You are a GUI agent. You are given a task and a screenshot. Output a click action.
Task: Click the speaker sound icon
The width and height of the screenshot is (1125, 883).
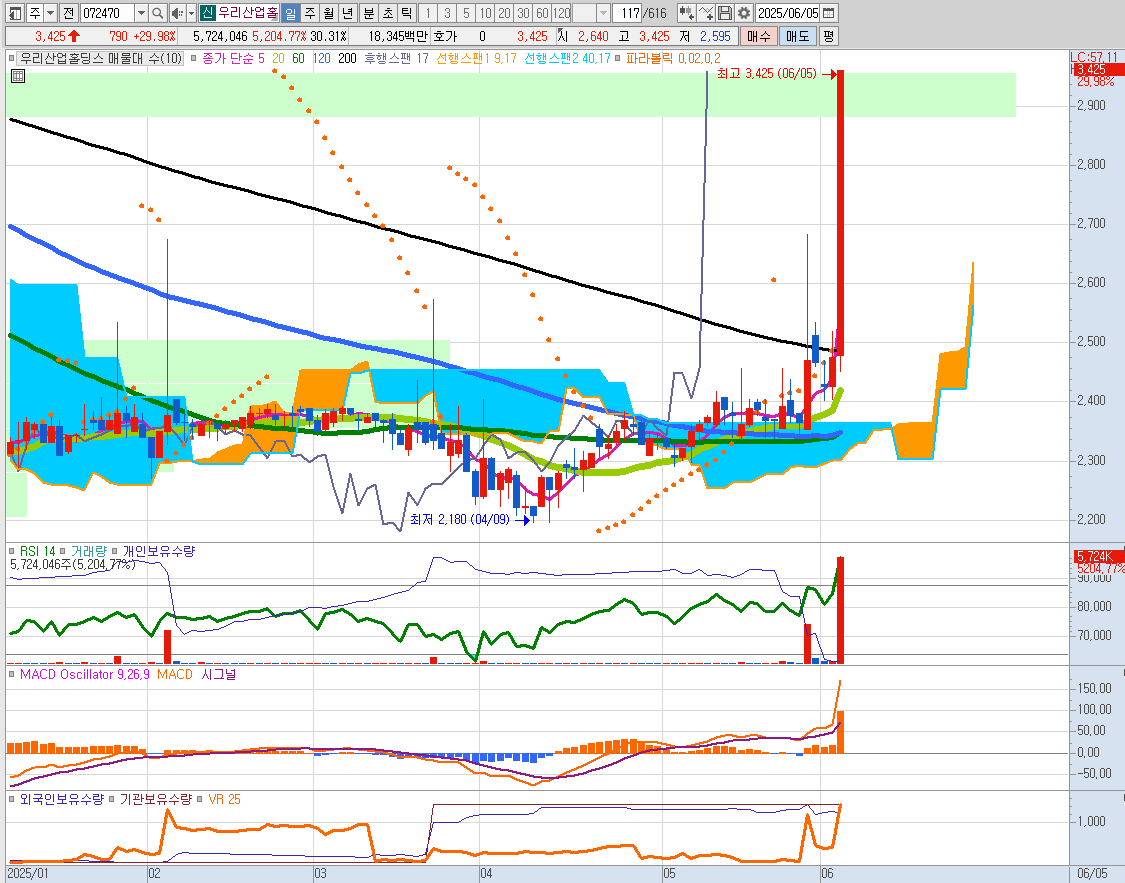[177, 13]
